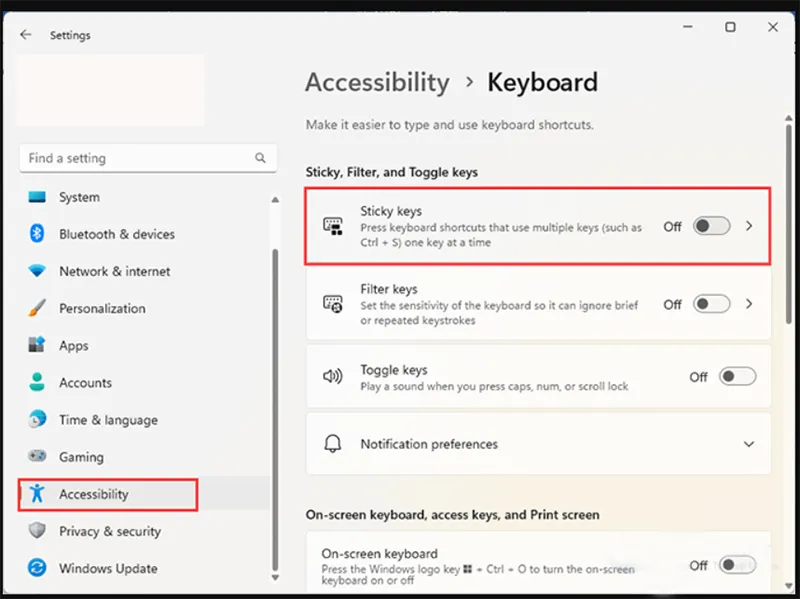Enable the Sticky keys toggle
The image size is (800, 599).
click(712, 227)
